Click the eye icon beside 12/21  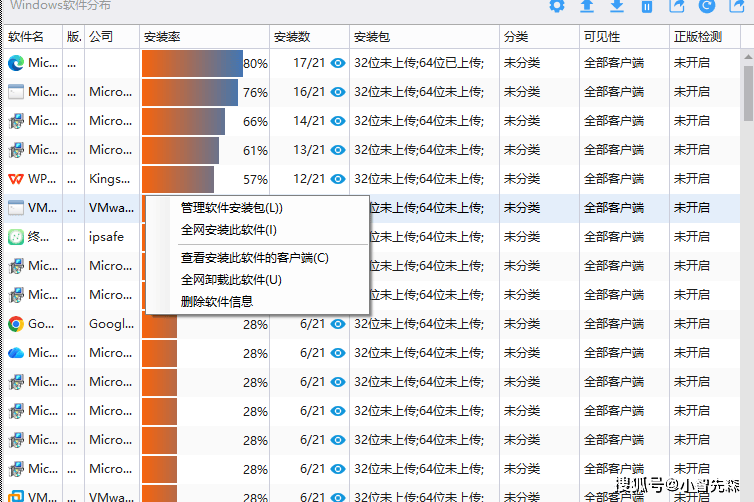pos(338,180)
